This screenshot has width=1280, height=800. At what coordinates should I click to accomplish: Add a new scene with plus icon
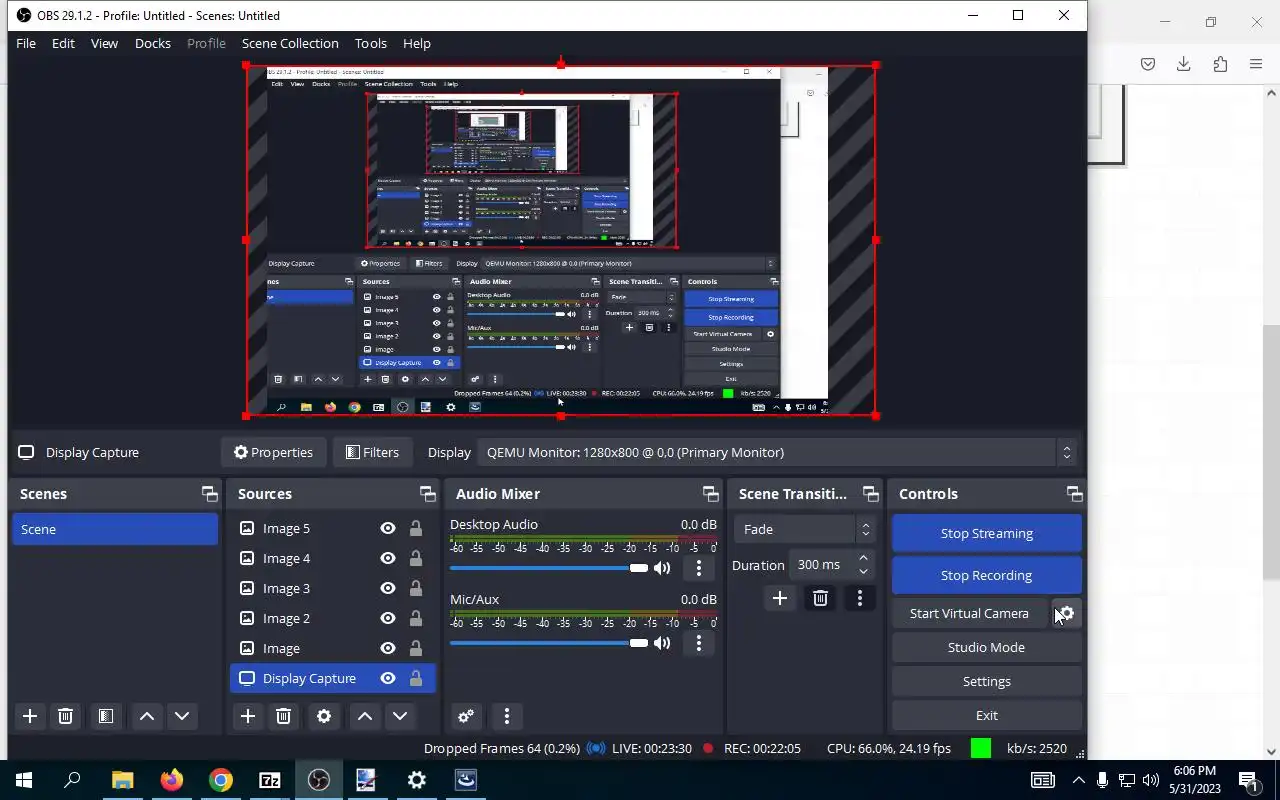click(x=30, y=716)
